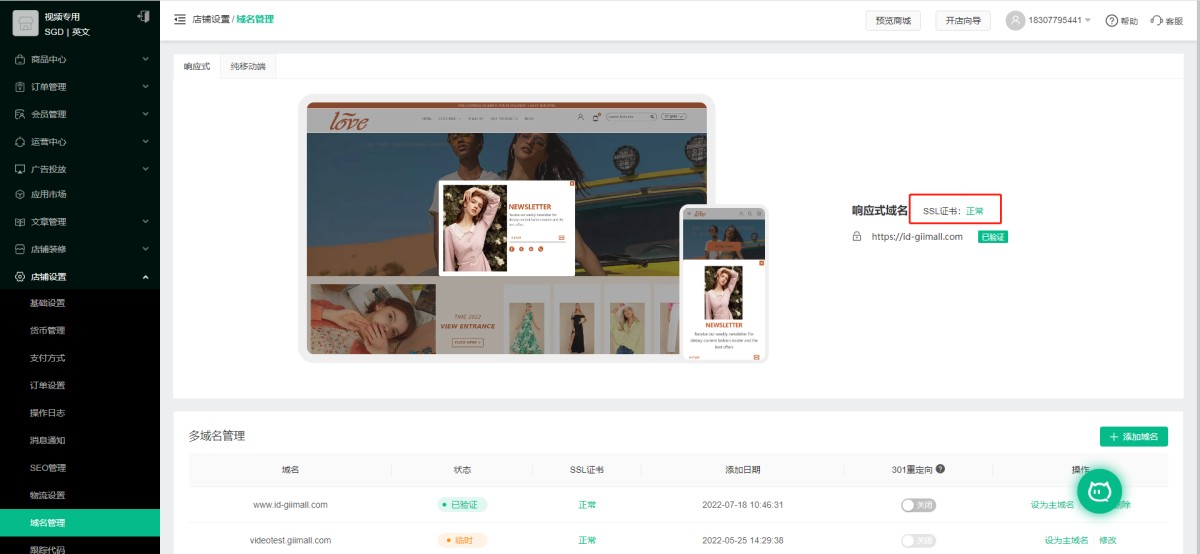
Task: Click the 301重定向 question mark tooltip icon
Action: (x=940, y=469)
